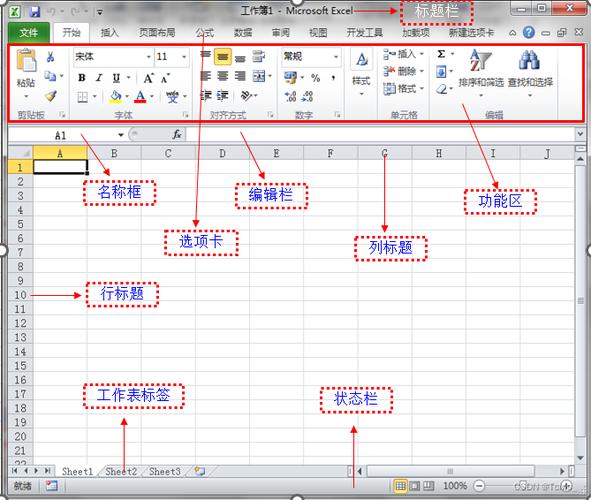Image resolution: width=591 pixels, height=500 pixels.
Task: Click the fx insert function button
Action: 177,135
